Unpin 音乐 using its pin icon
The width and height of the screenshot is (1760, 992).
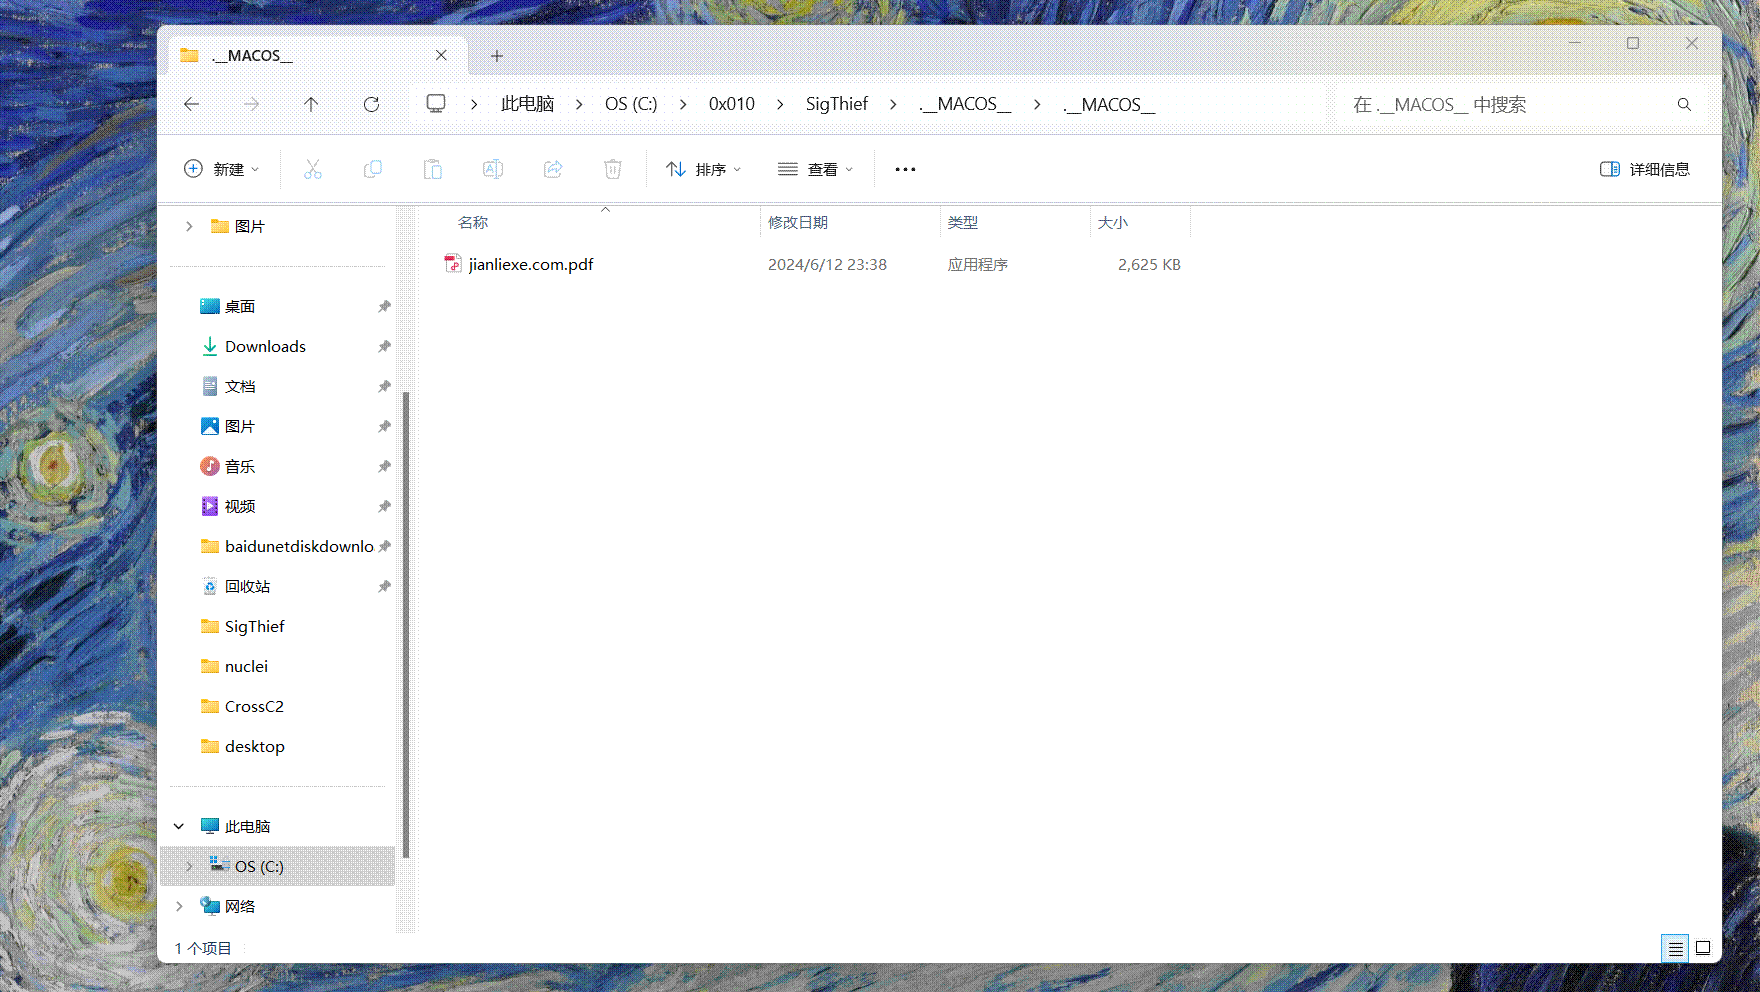click(384, 466)
